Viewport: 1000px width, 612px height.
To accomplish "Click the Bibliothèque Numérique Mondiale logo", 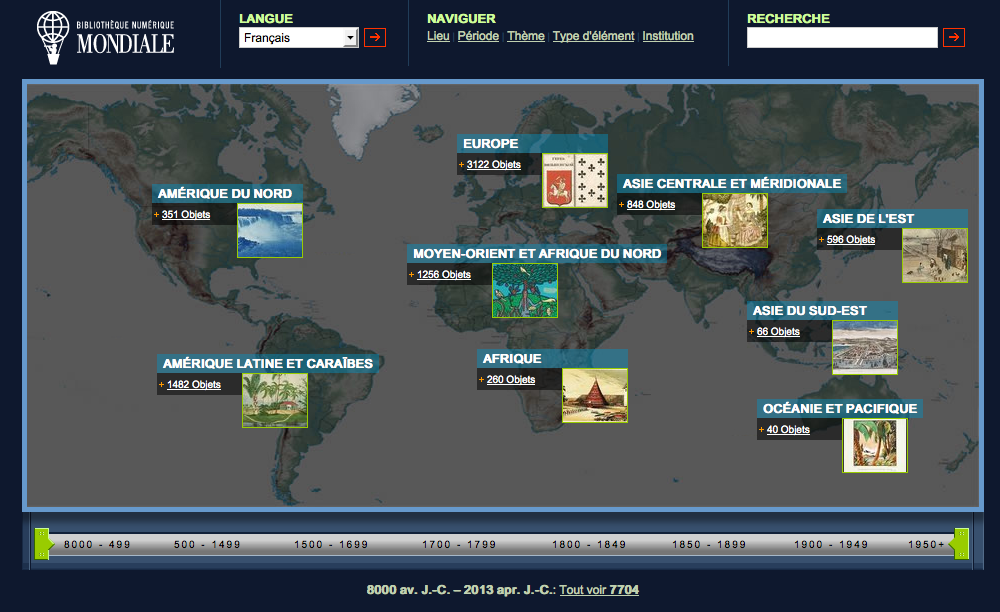I will tap(105, 34).
